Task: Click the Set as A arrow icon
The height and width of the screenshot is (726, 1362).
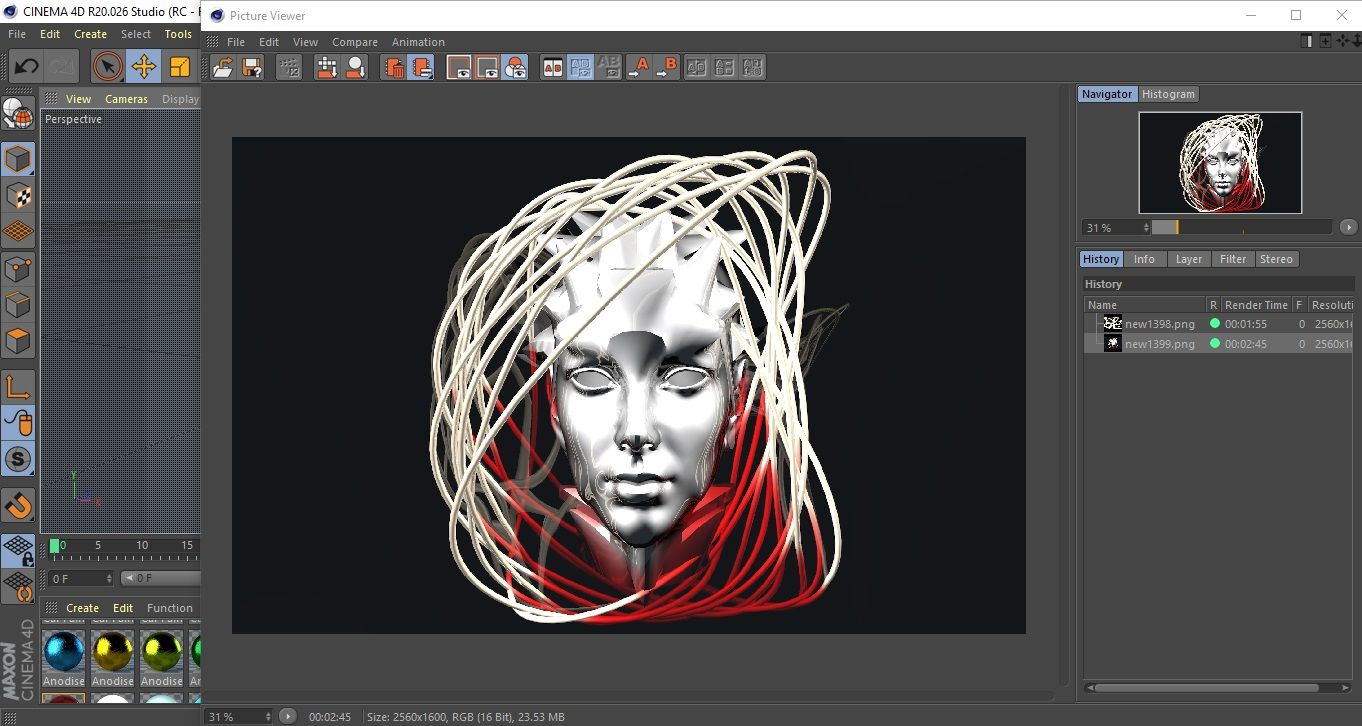Action: pyautogui.click(x=638, y=67)
